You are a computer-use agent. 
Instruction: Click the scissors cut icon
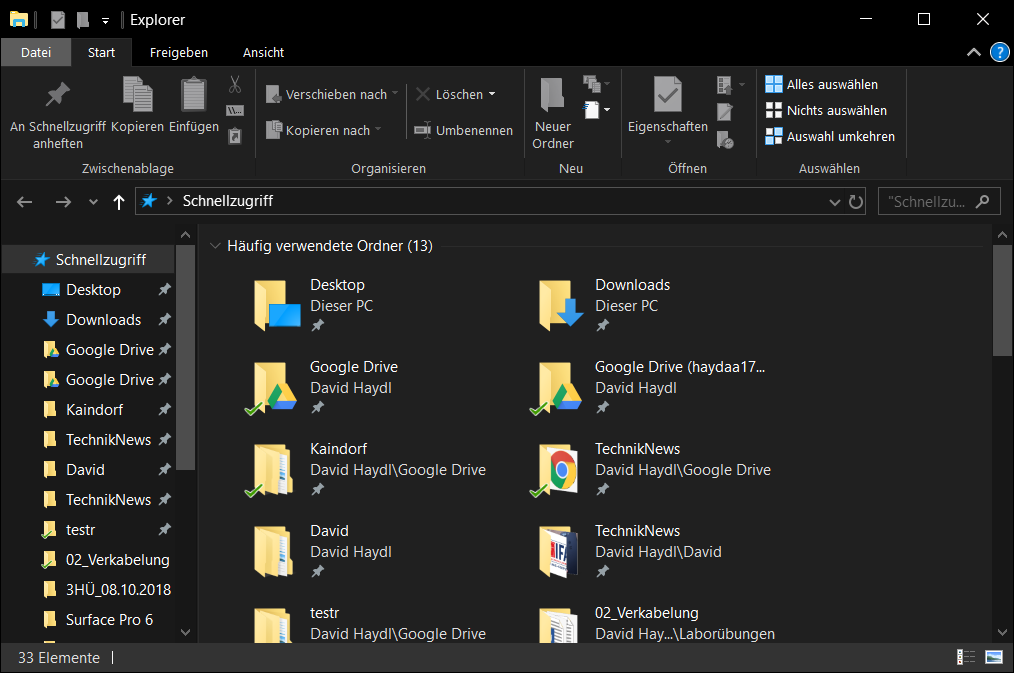235,84
